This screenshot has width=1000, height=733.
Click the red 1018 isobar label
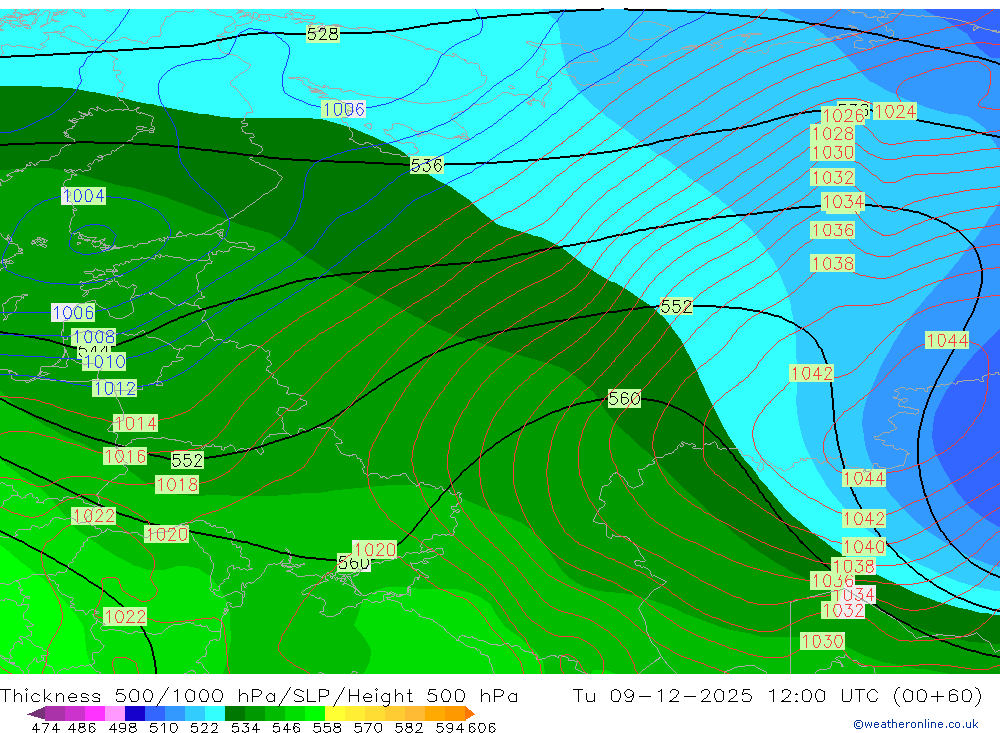coord(177,484)
